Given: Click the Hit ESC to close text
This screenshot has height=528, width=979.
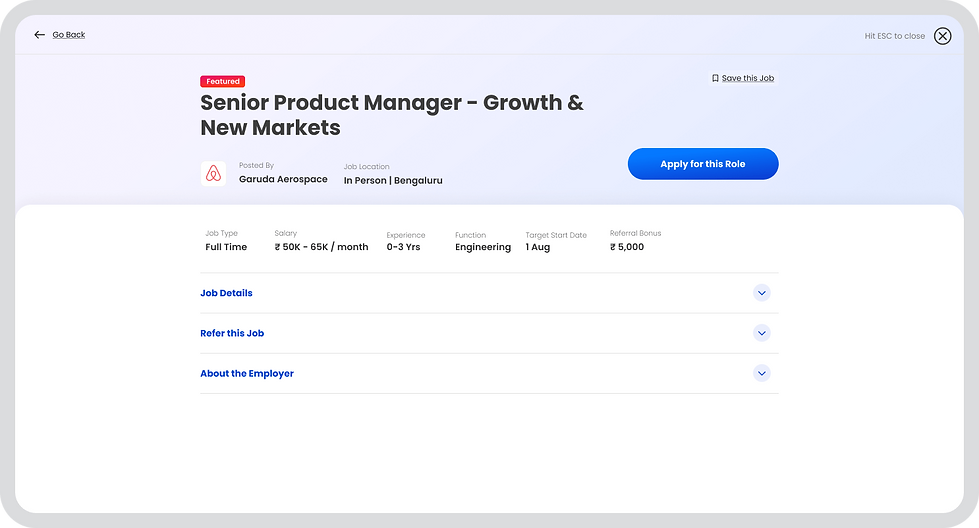Looking at the screenshot, I should point(895,36).
